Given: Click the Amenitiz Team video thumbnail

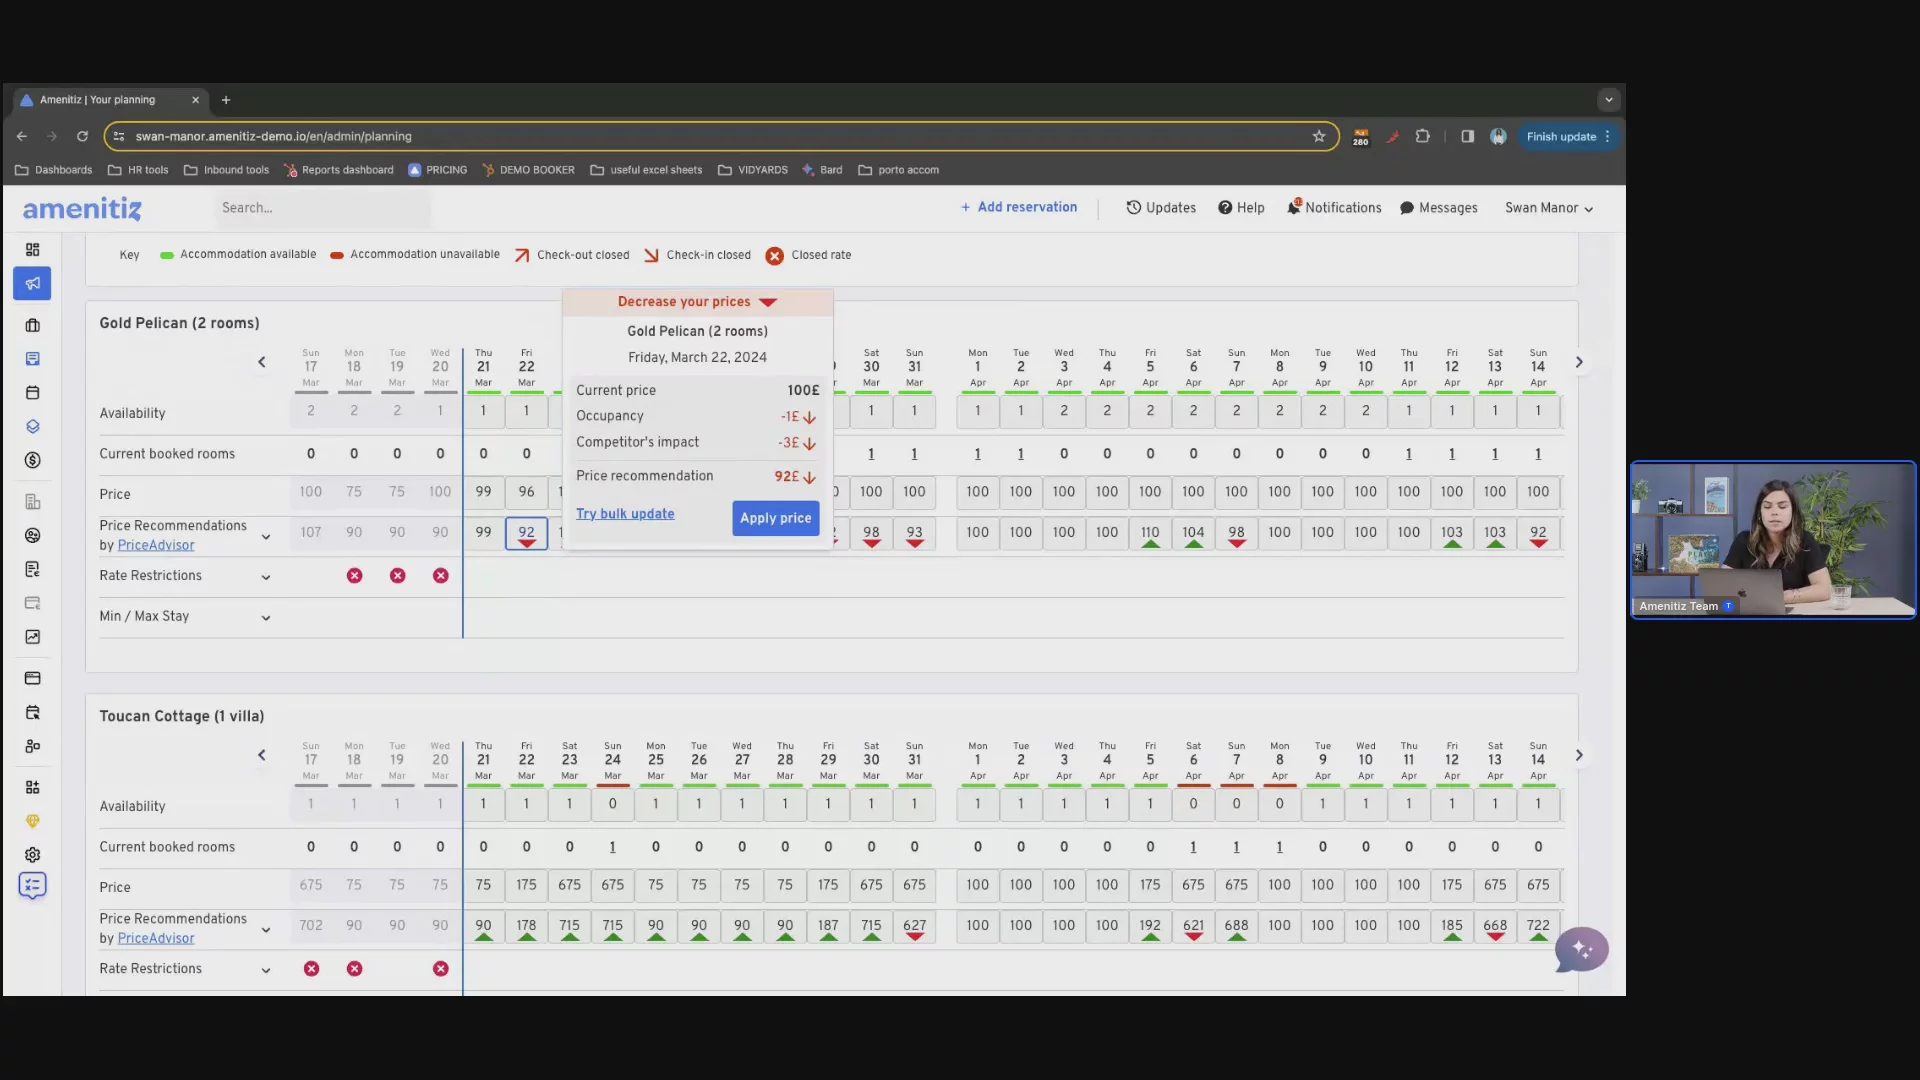Looking at the screenshot, I should coord(1773,540).
